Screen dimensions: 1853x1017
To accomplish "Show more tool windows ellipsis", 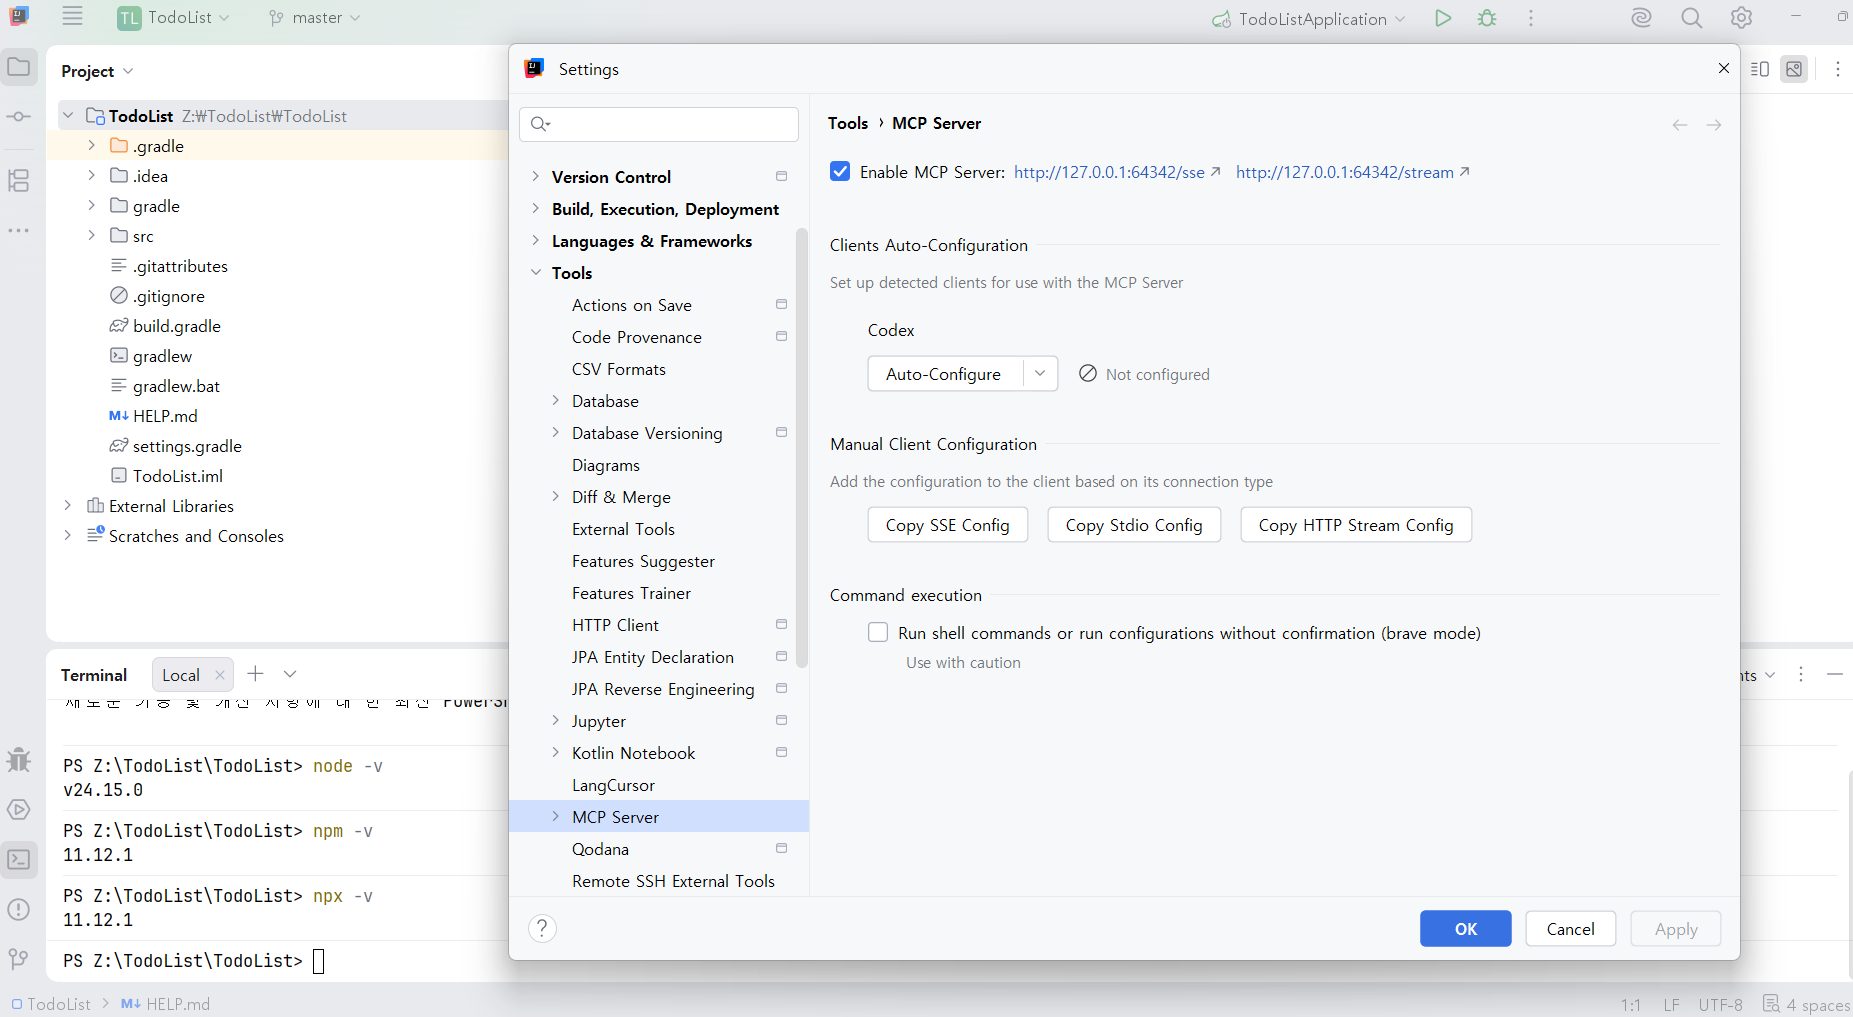I will pyautogui.click(x=19, y=230).
